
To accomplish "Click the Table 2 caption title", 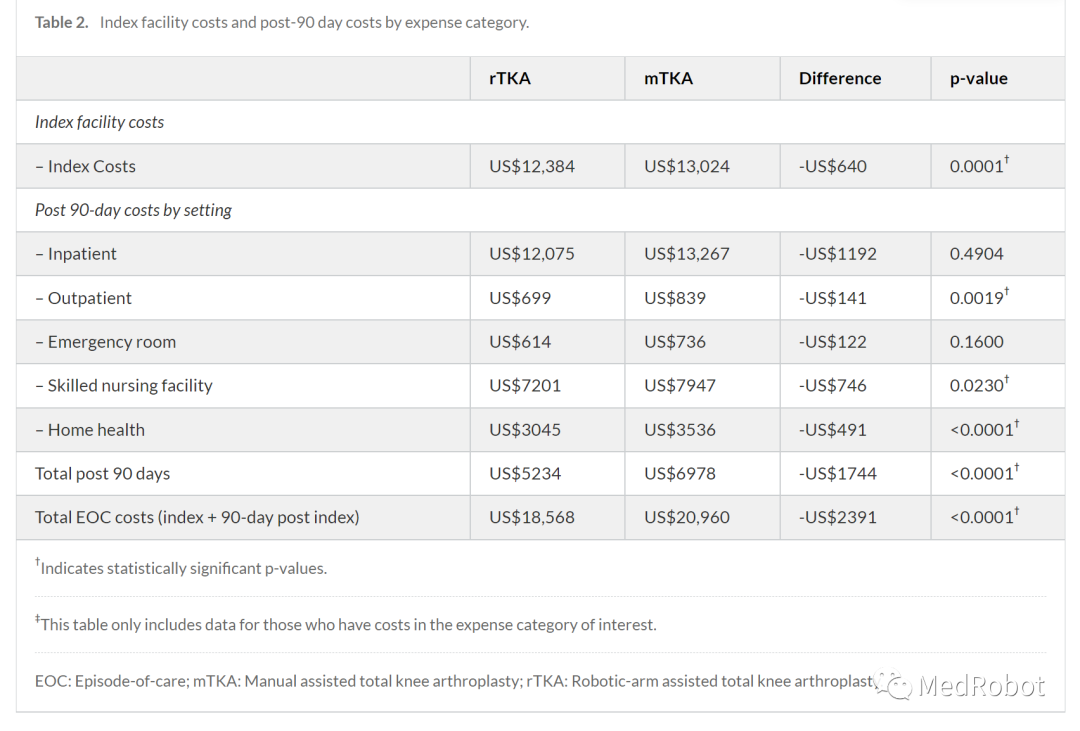I will (x=282, y=22).
